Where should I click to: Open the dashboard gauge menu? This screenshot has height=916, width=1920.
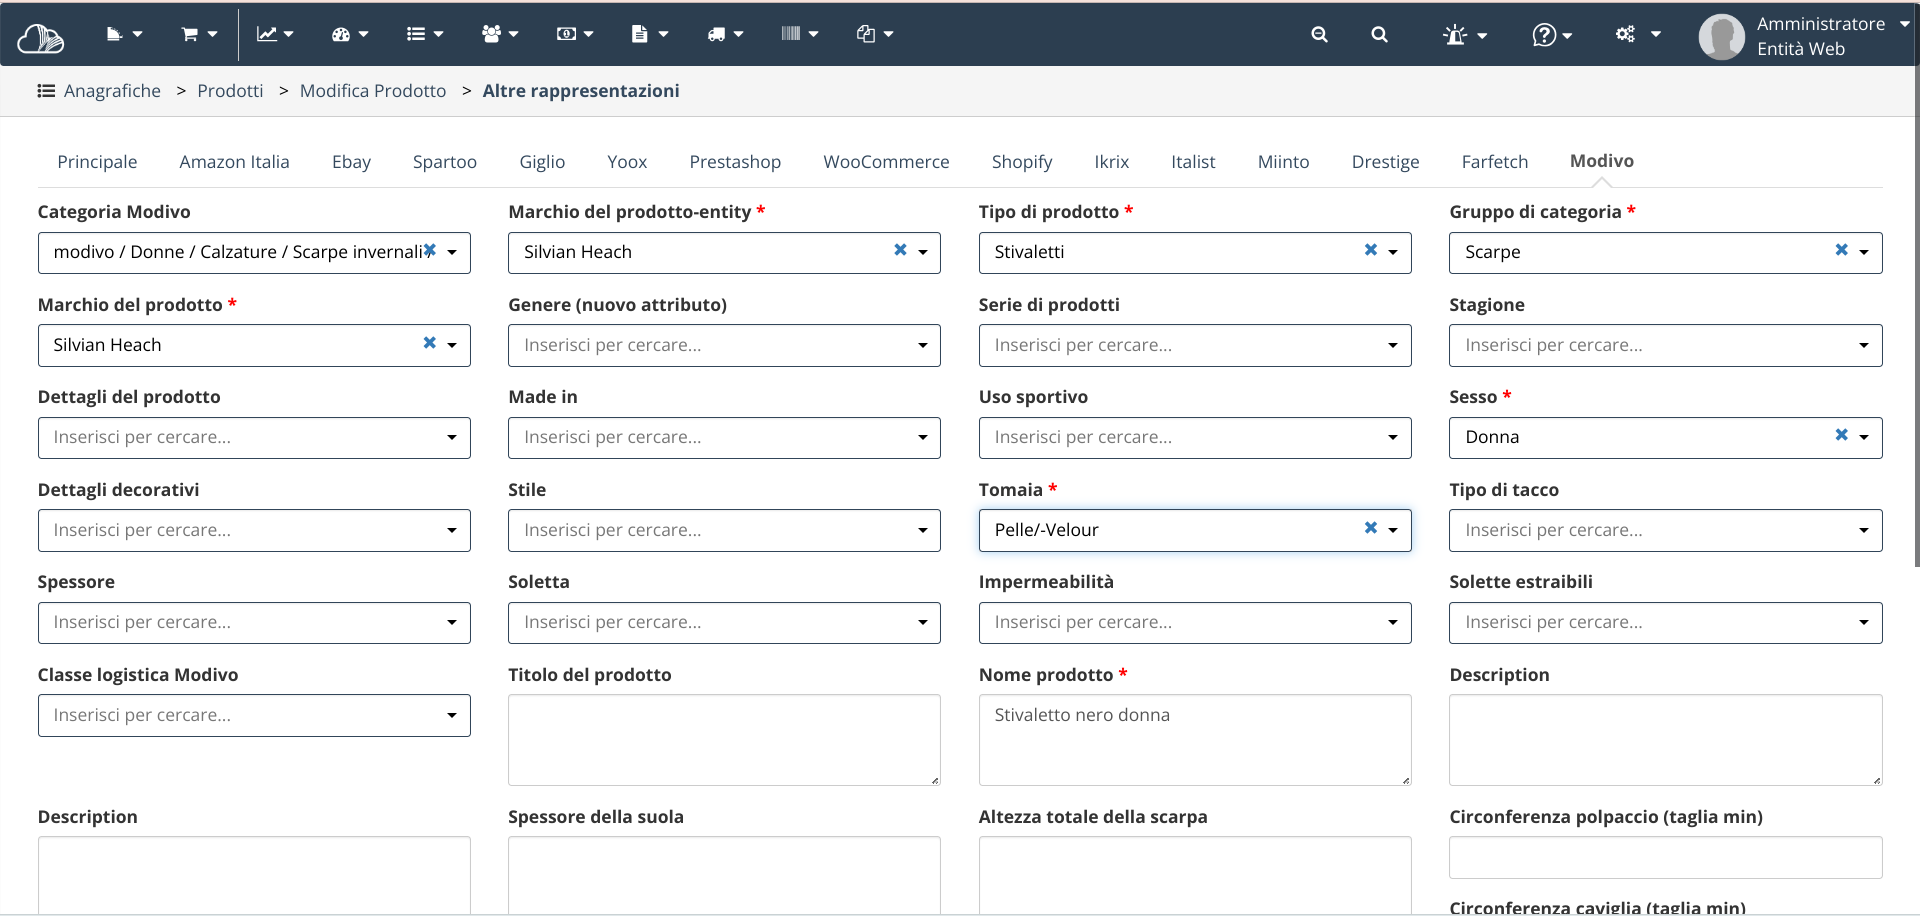[x=350, y=34]
